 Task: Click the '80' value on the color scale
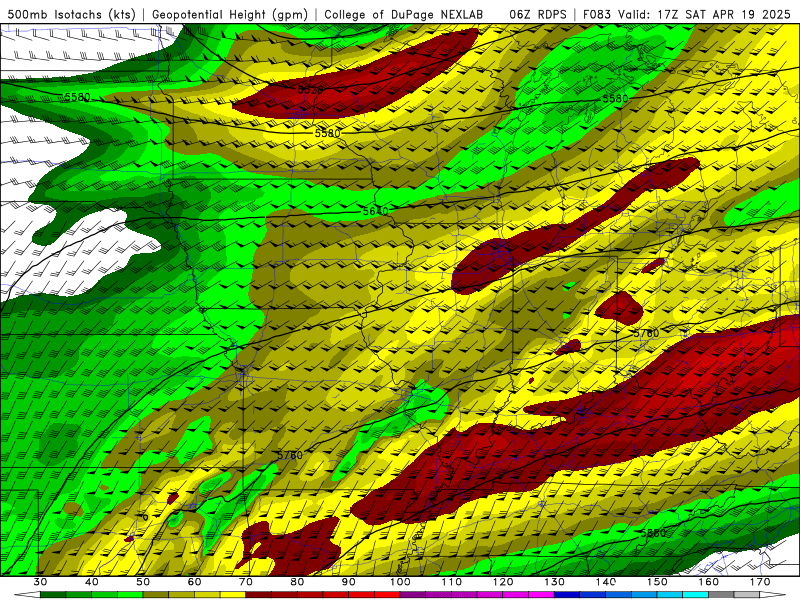click(297, 582)
